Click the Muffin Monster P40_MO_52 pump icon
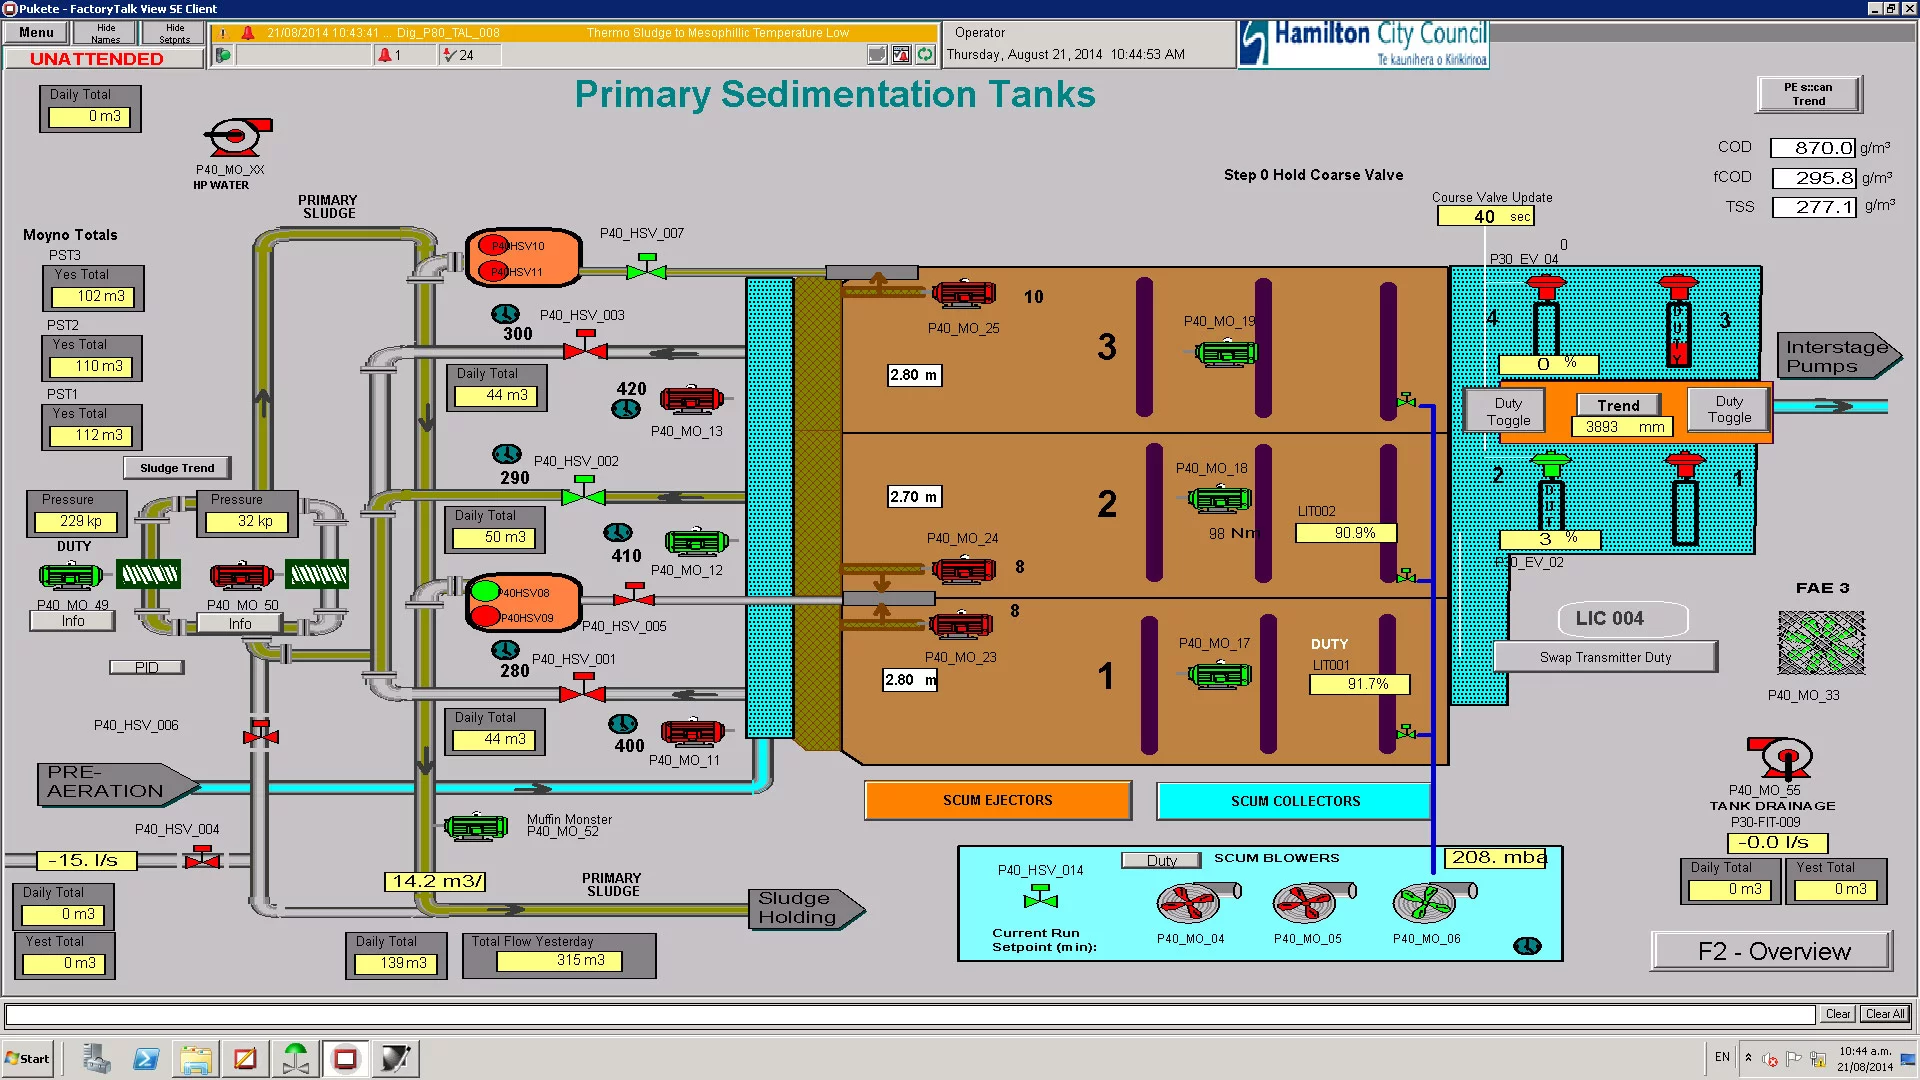The height and width of the screenshot is (1080, 1920). click(474, 827)
